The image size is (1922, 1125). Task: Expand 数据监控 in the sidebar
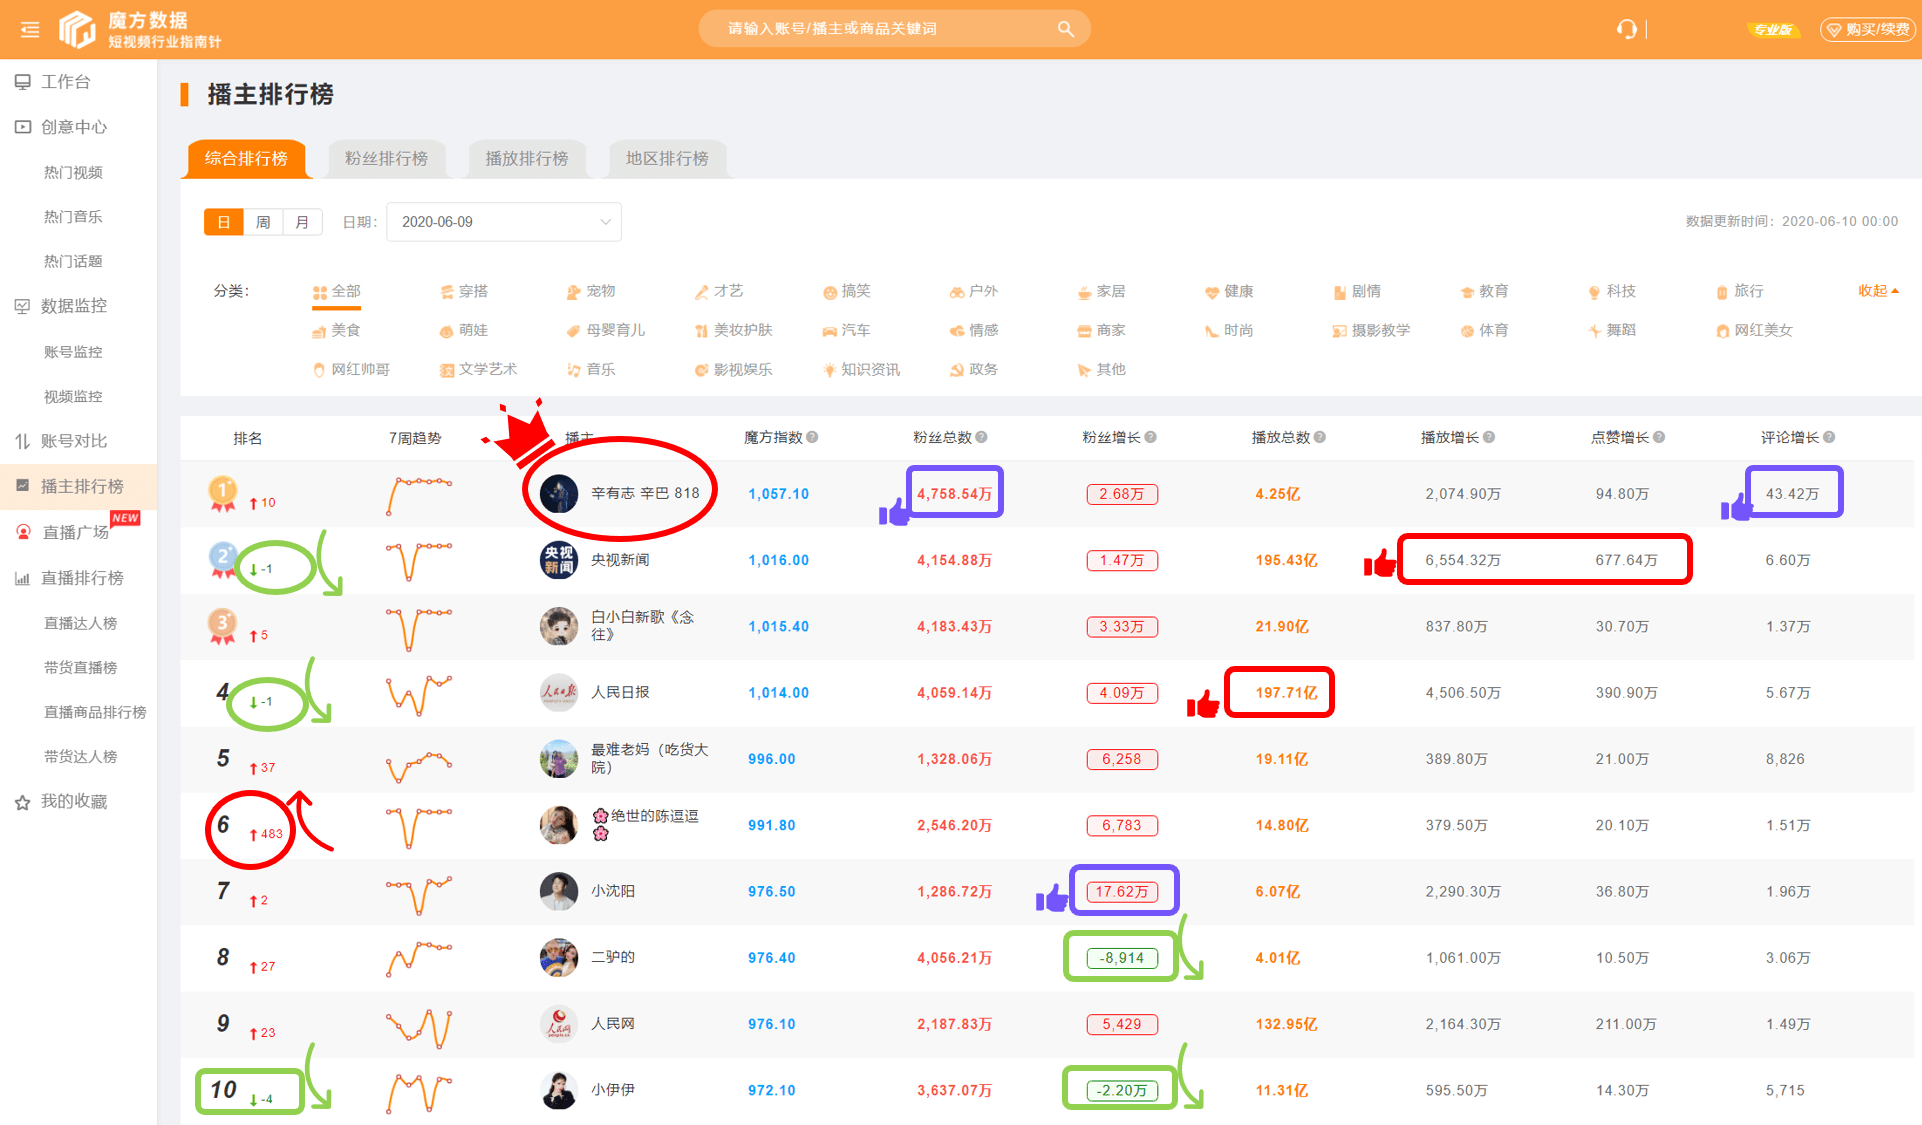click(73, 306)
